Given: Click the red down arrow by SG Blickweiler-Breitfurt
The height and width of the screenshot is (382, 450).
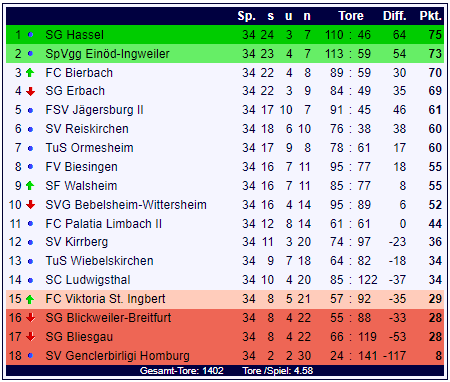Looking at the screenshot, I should pyautogui.click(x=30, y=318).
